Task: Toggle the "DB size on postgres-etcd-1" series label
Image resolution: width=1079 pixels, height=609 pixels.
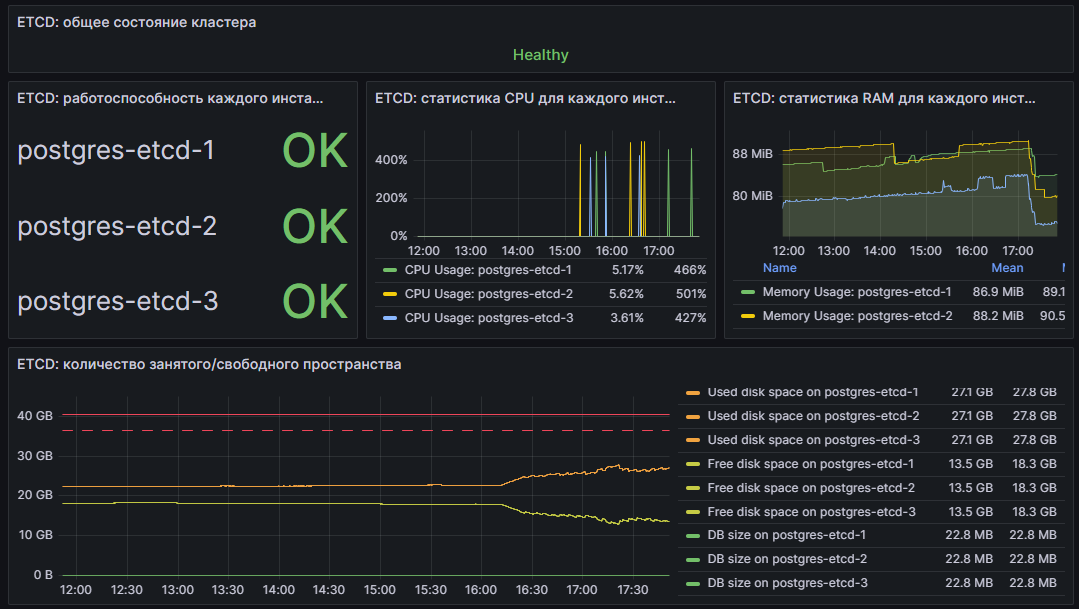Action: point(786,536)
